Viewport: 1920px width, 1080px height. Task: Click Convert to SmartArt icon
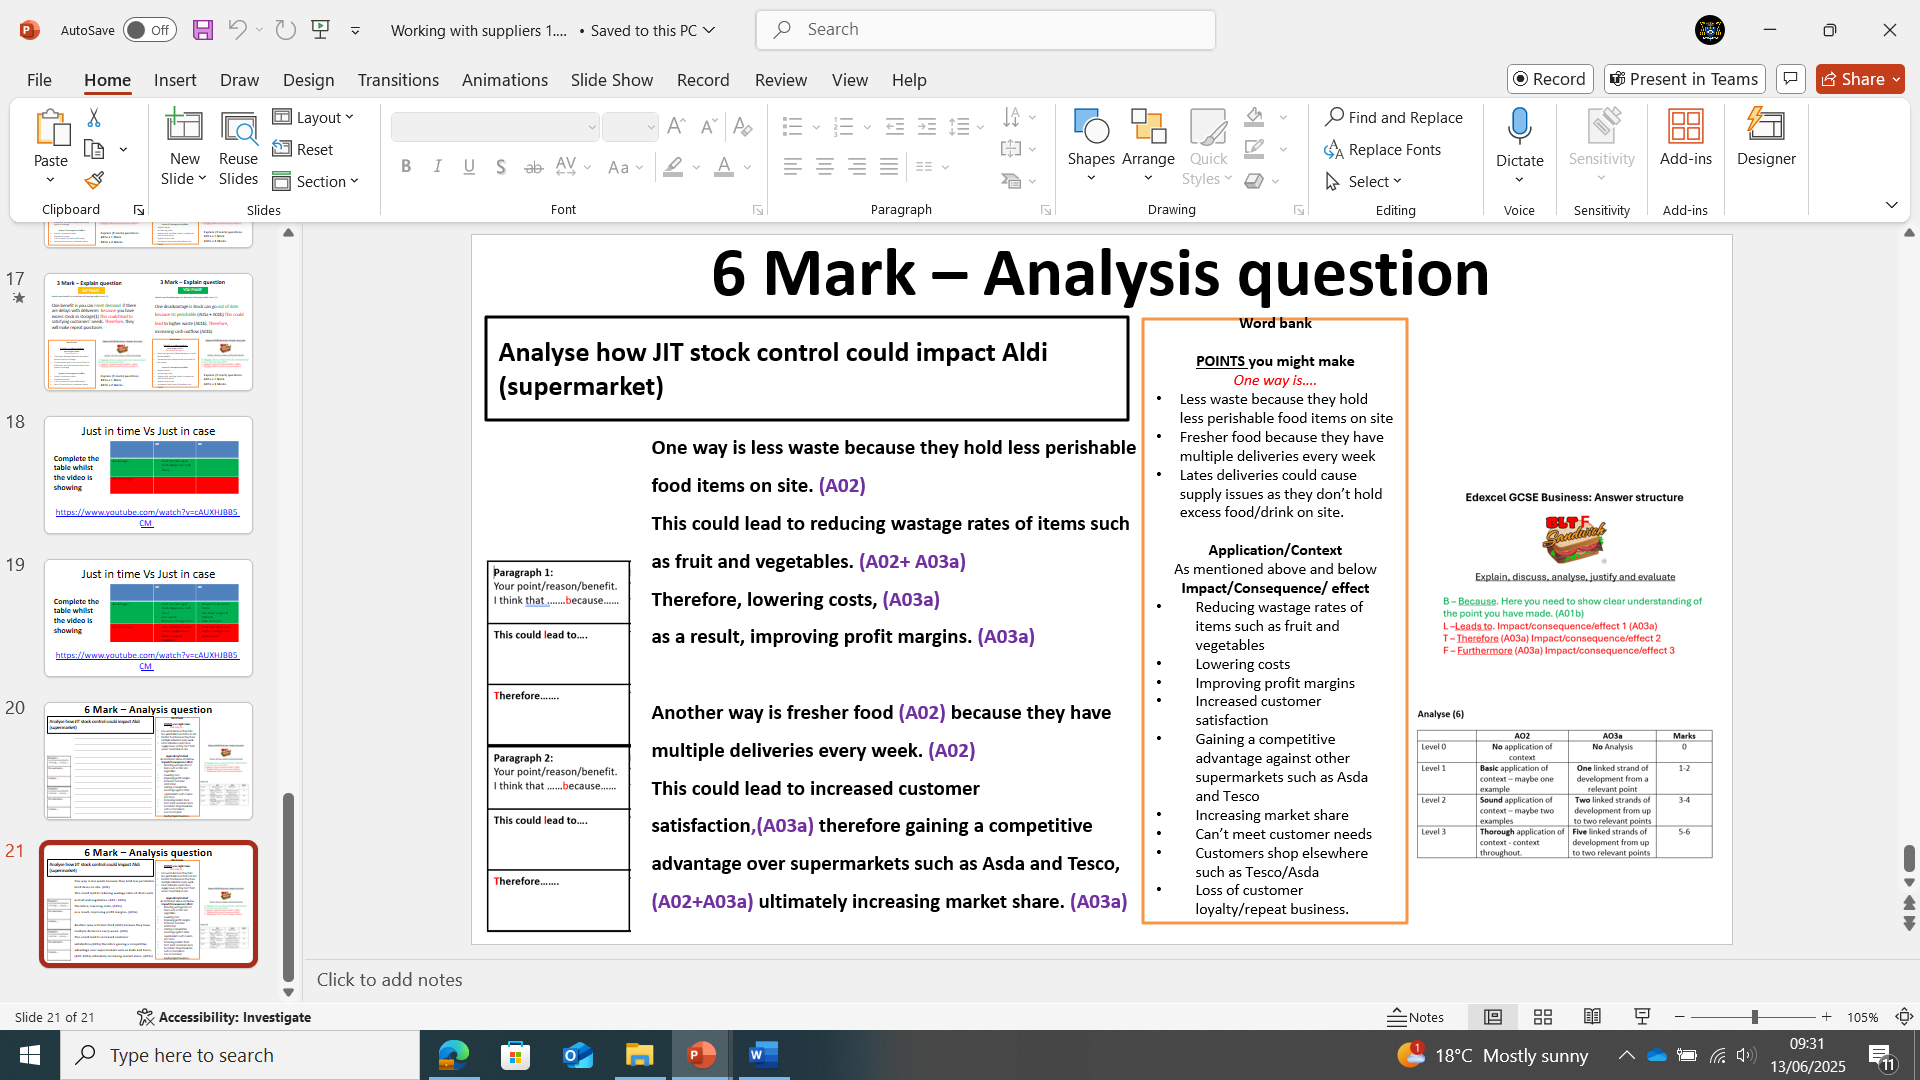click(x=1011, y=181)
